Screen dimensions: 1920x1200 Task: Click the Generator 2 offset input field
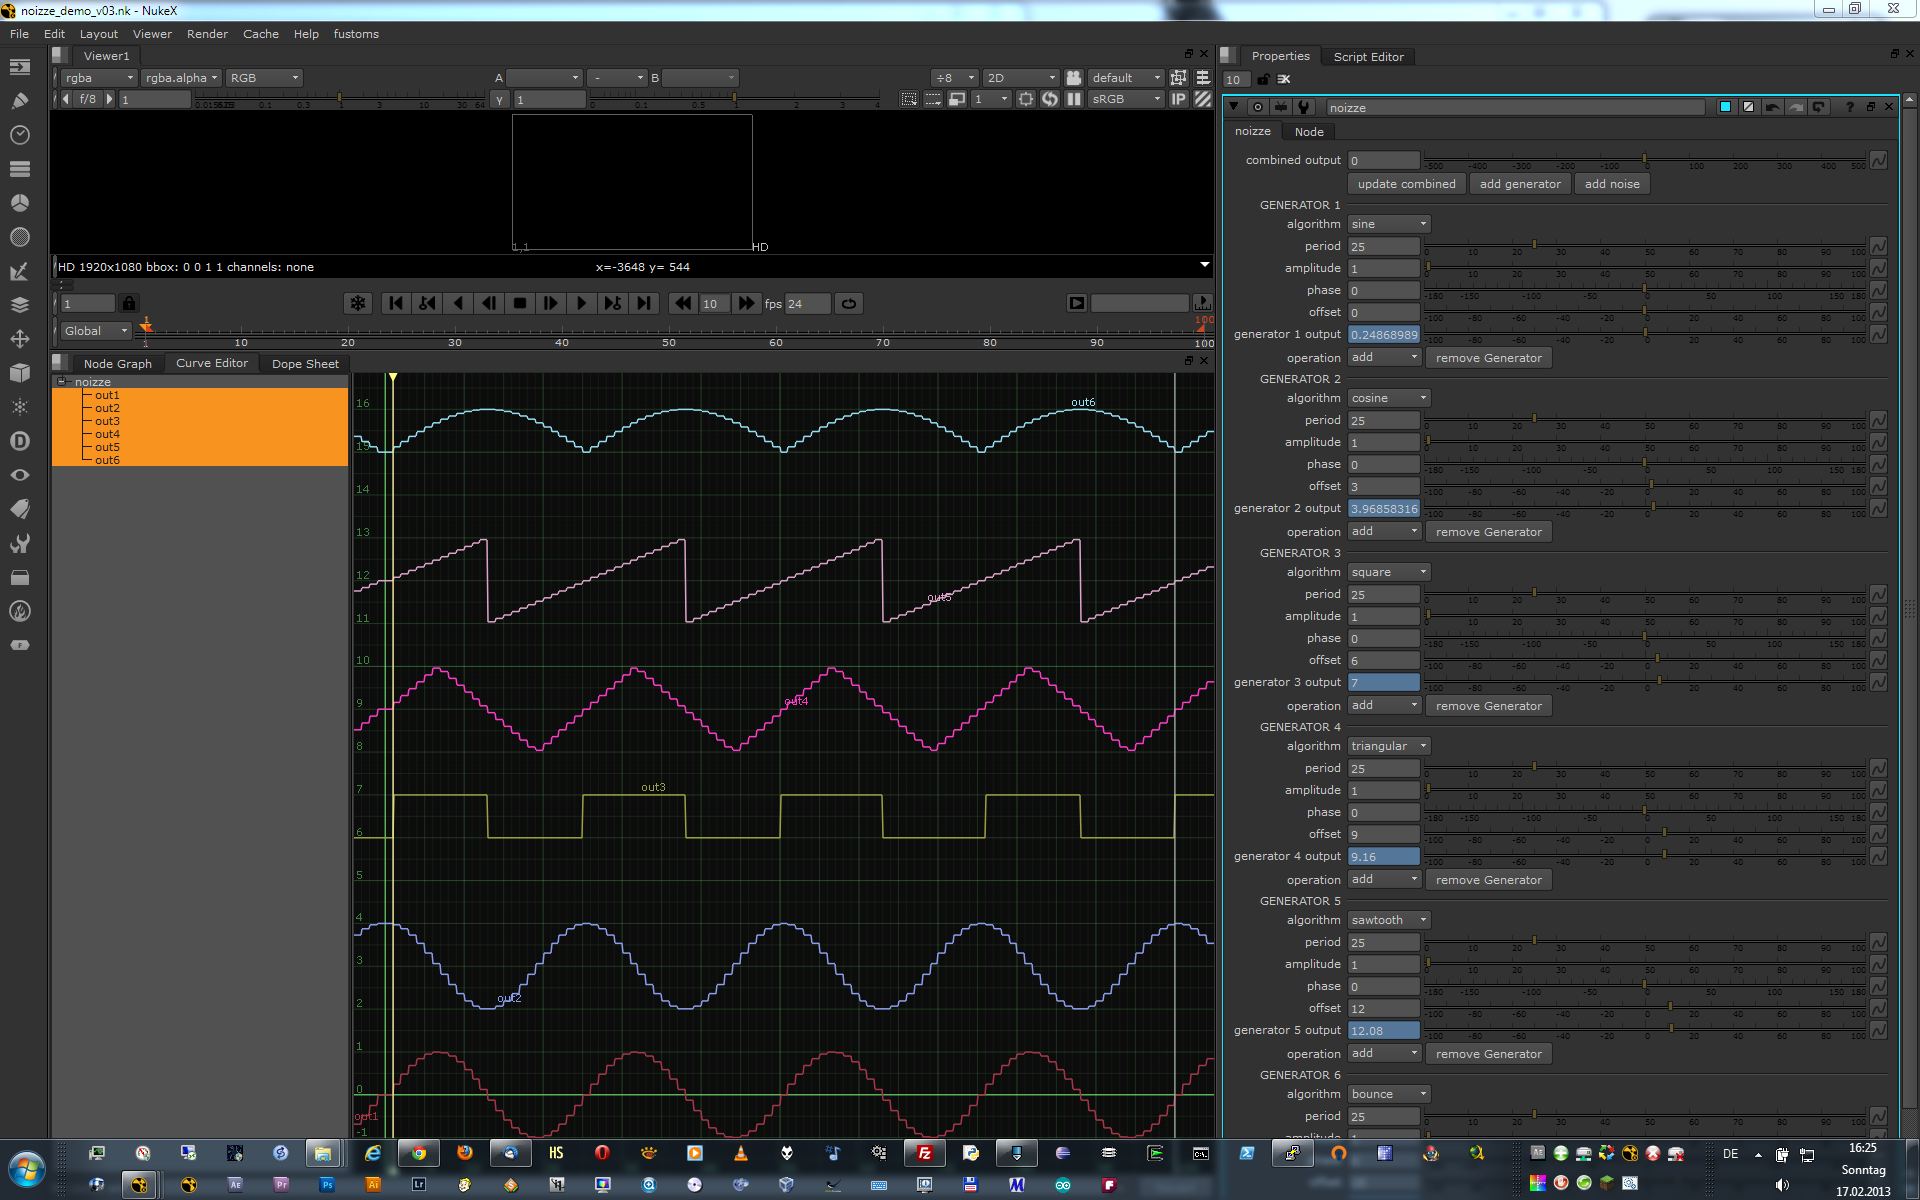coord(1383,486)
